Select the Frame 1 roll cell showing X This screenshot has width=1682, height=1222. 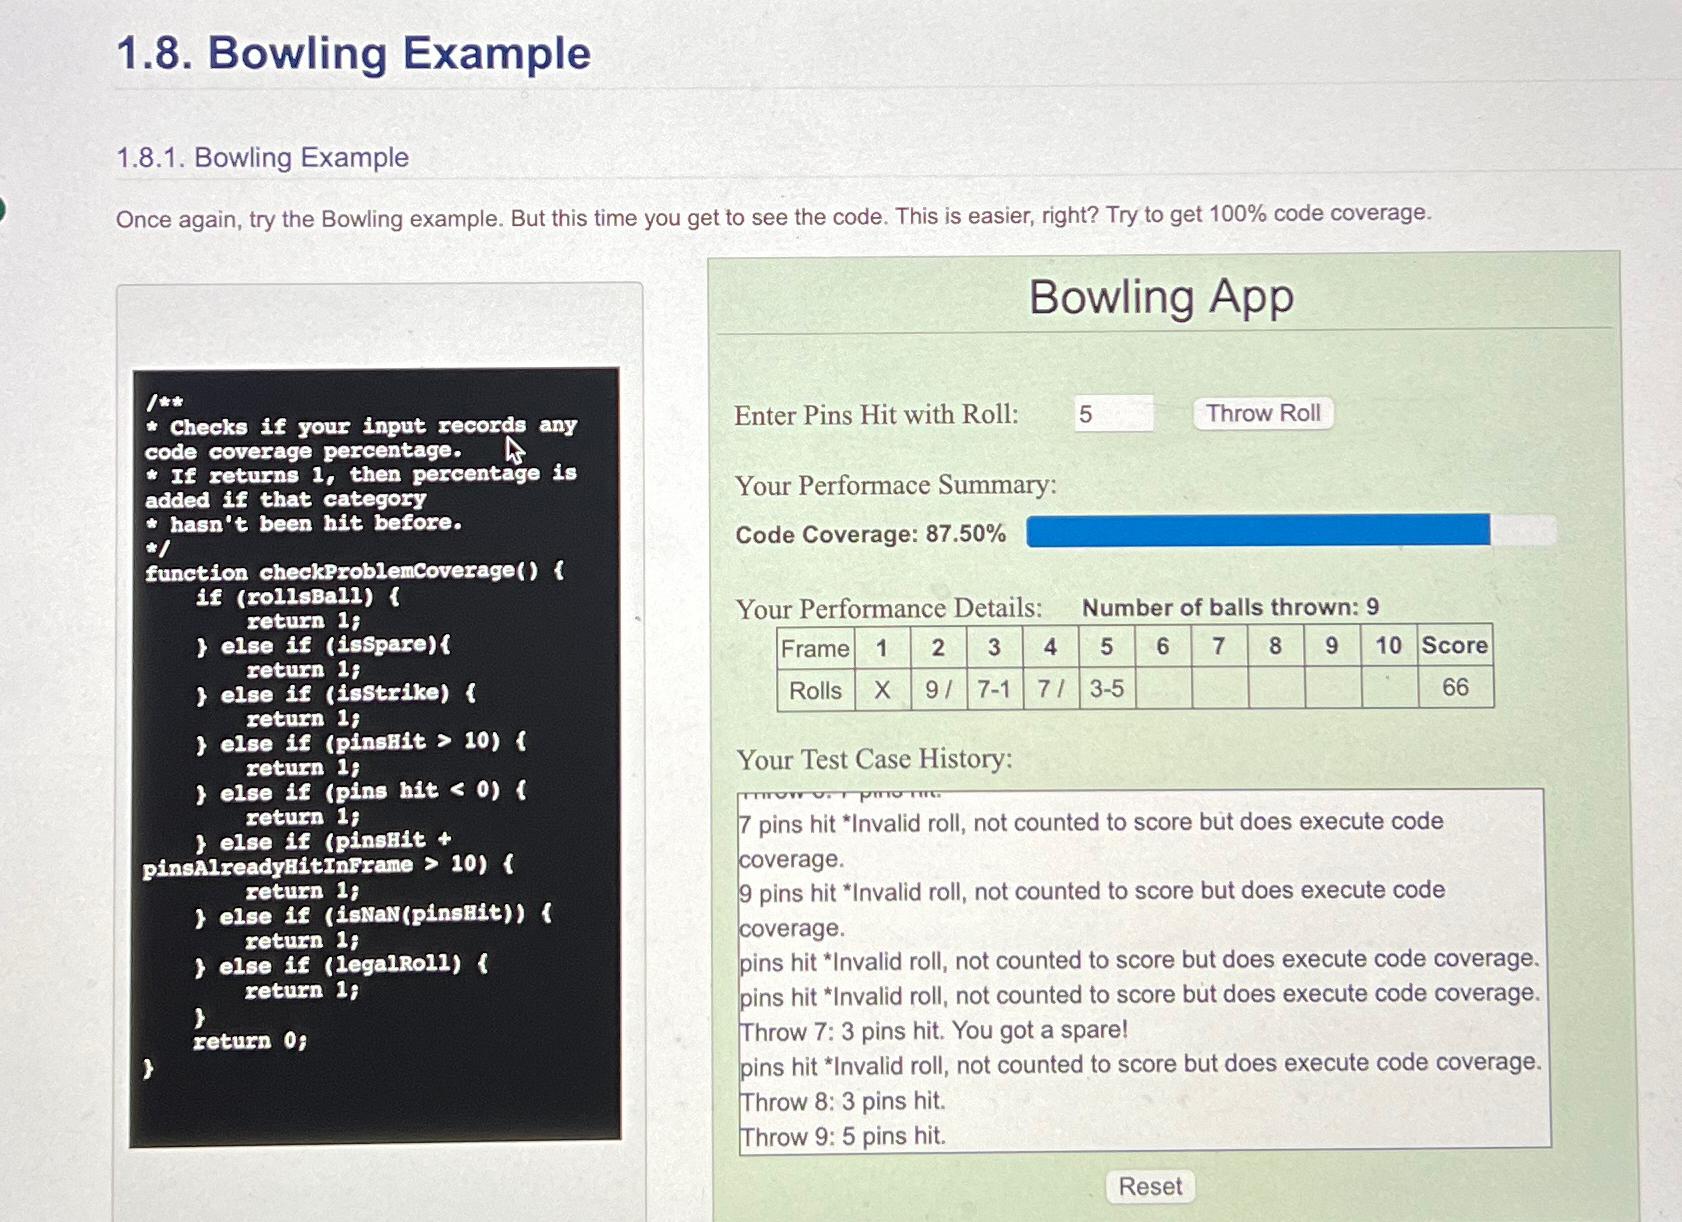point(881,689)
